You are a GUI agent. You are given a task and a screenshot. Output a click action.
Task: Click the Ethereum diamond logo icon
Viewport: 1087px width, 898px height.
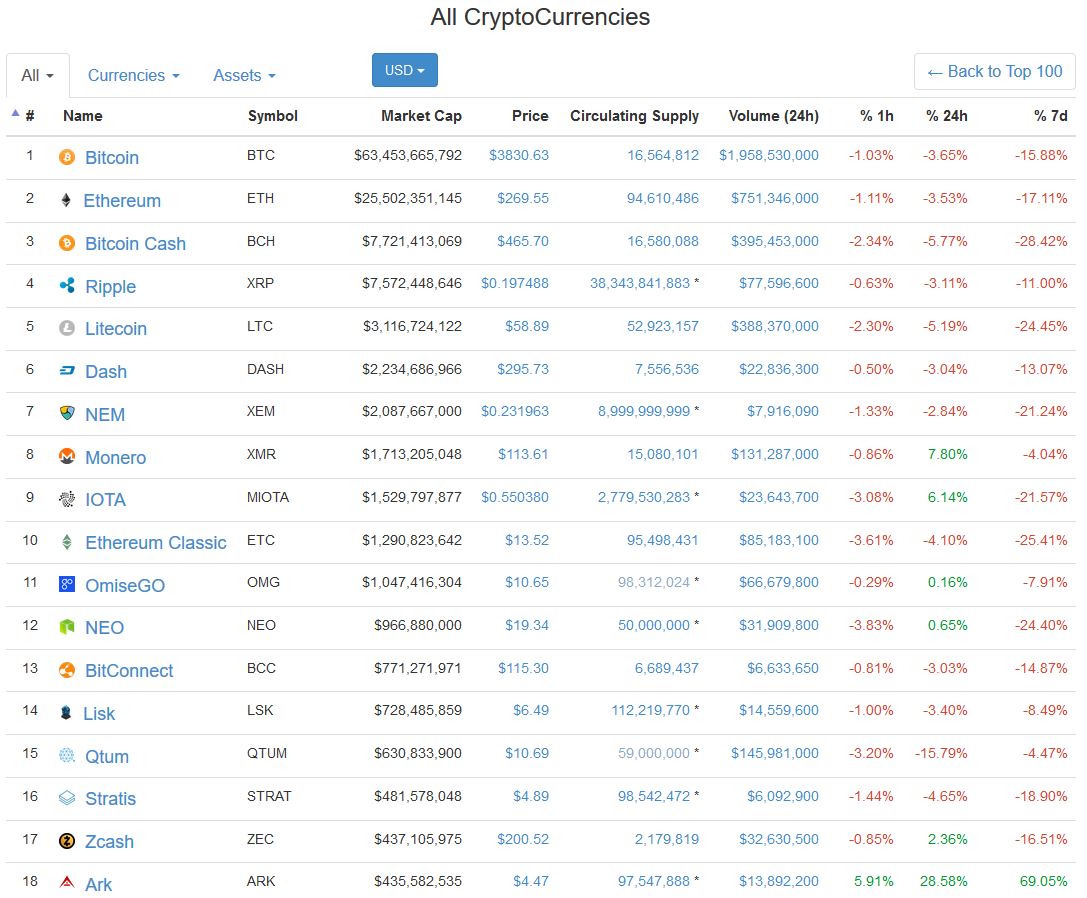click(x=67, y=200)
